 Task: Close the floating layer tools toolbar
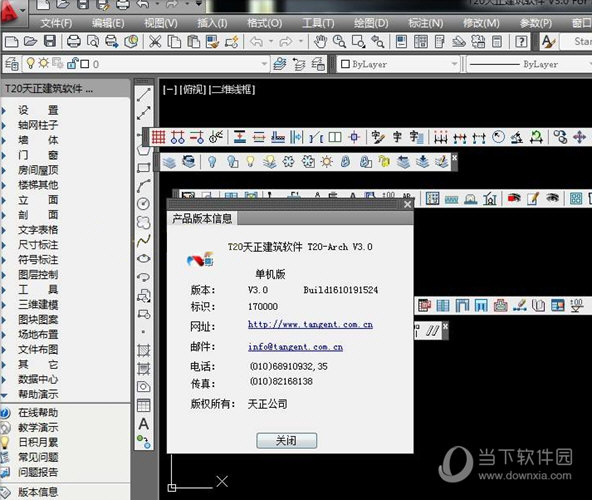(455, 157)
